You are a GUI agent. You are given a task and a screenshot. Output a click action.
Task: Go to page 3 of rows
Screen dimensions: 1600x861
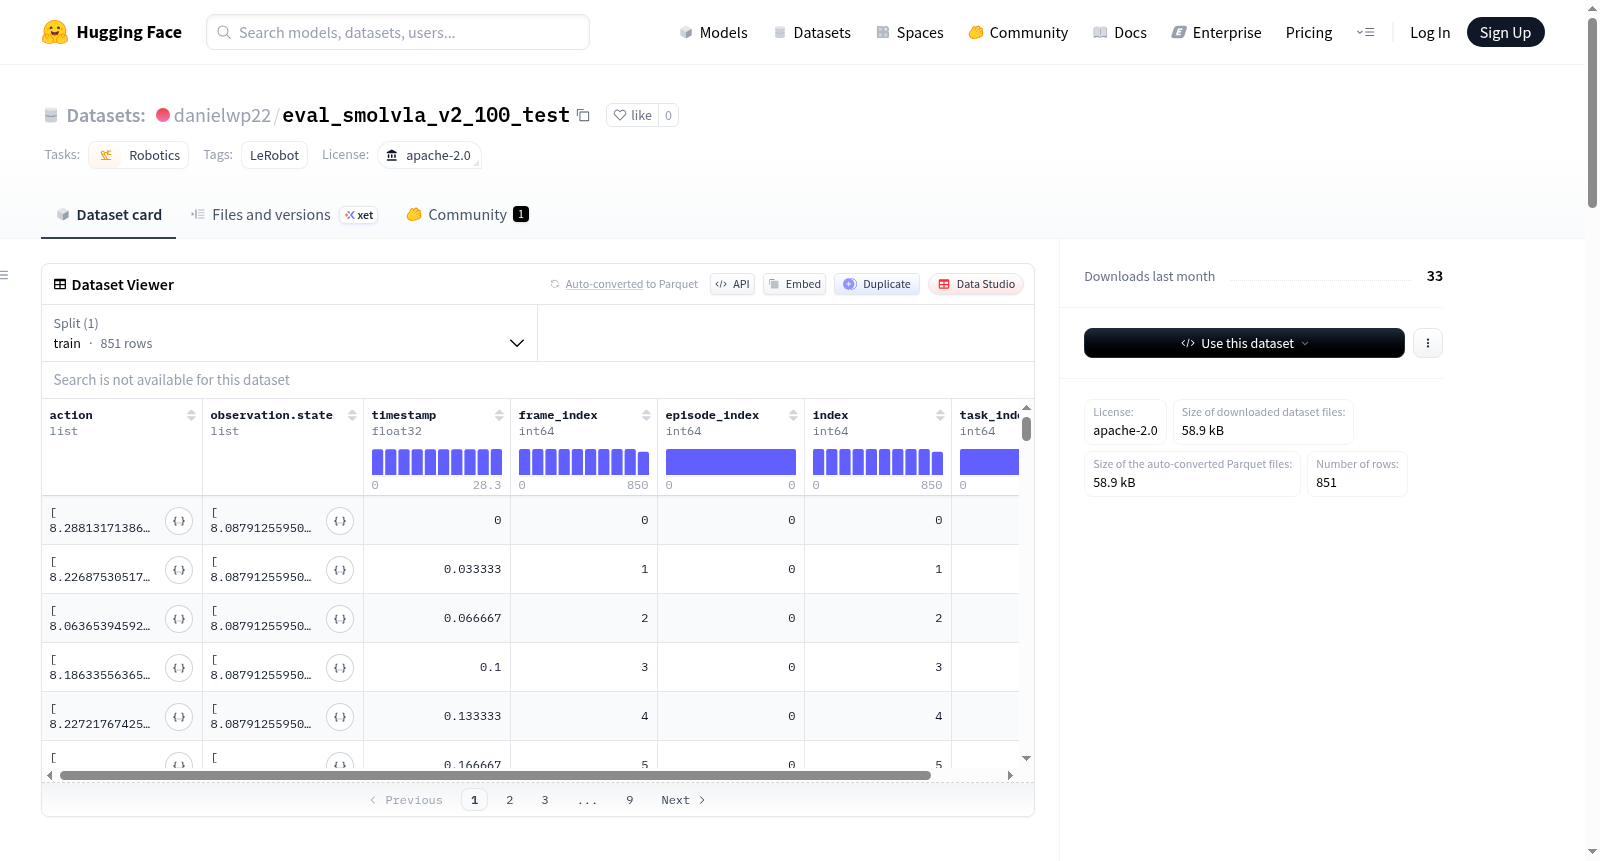(x=545, y=800)
